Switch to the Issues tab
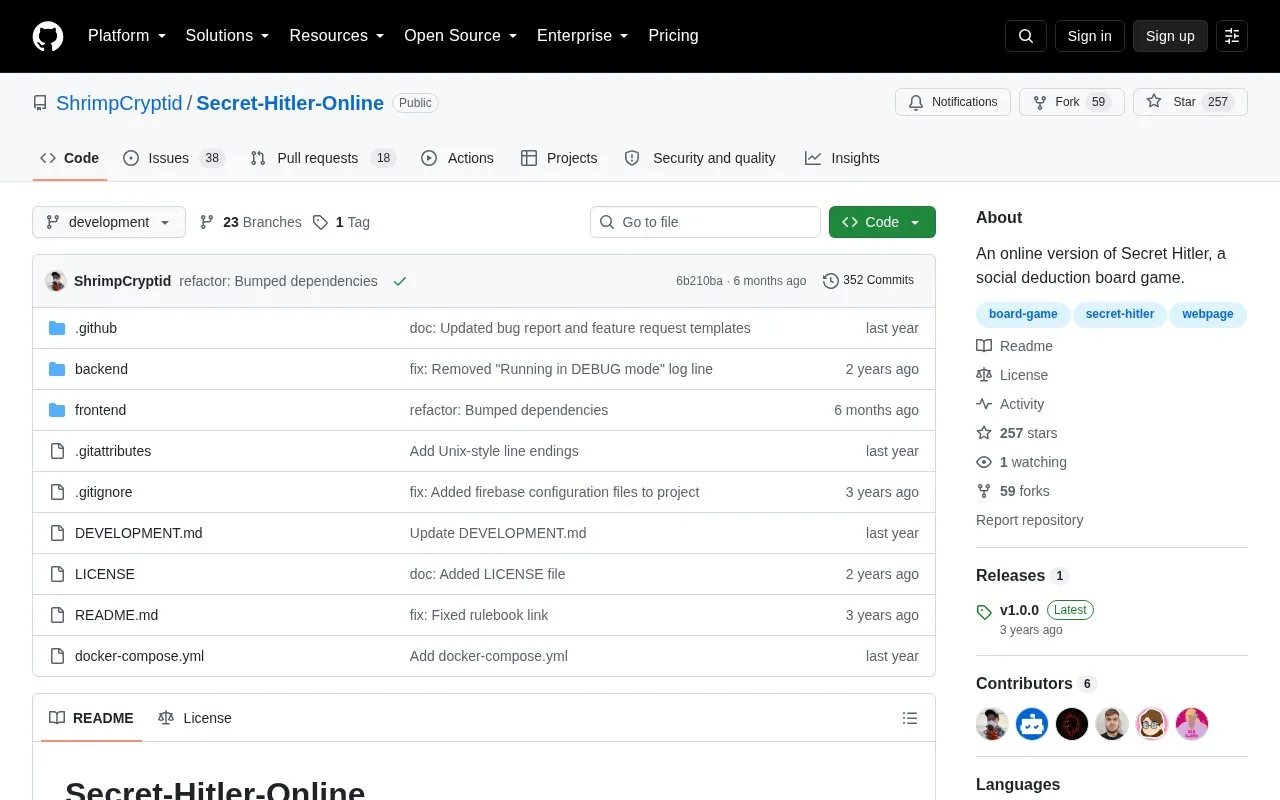Image resolution: width=1280 pixels, height=800 pixels. (x=174, y=158)
